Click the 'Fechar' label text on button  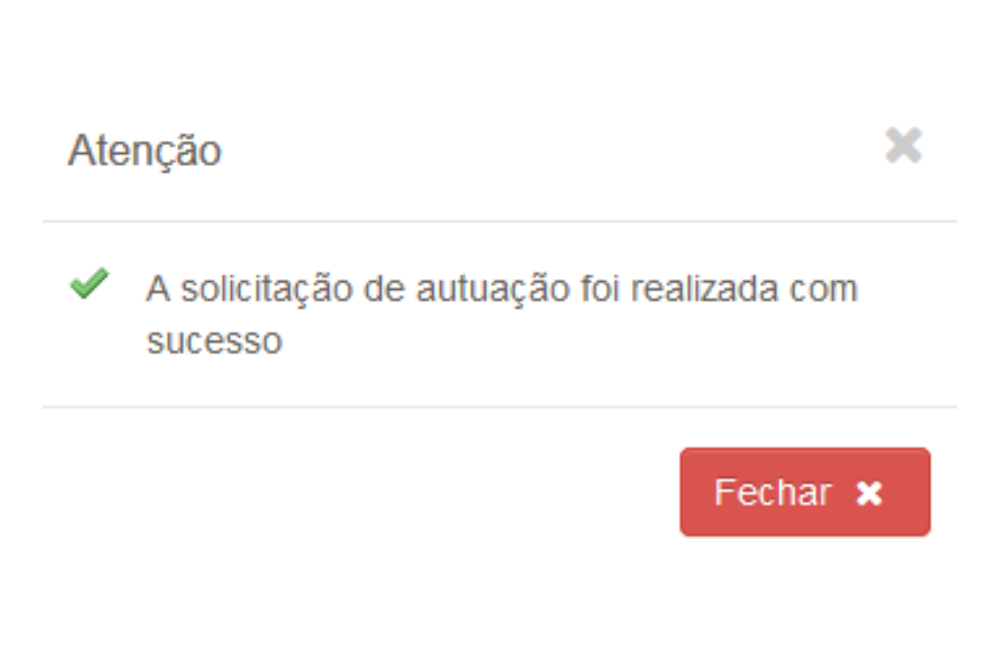tap(772, 492)
